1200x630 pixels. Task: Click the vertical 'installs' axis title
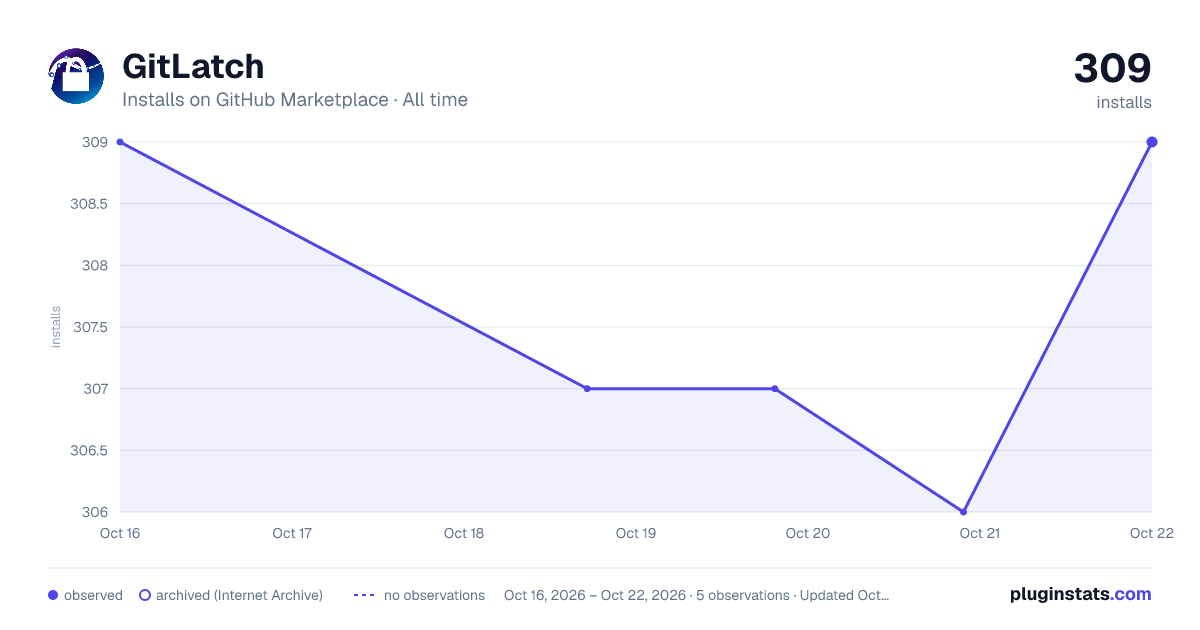(x=56, y=327)
